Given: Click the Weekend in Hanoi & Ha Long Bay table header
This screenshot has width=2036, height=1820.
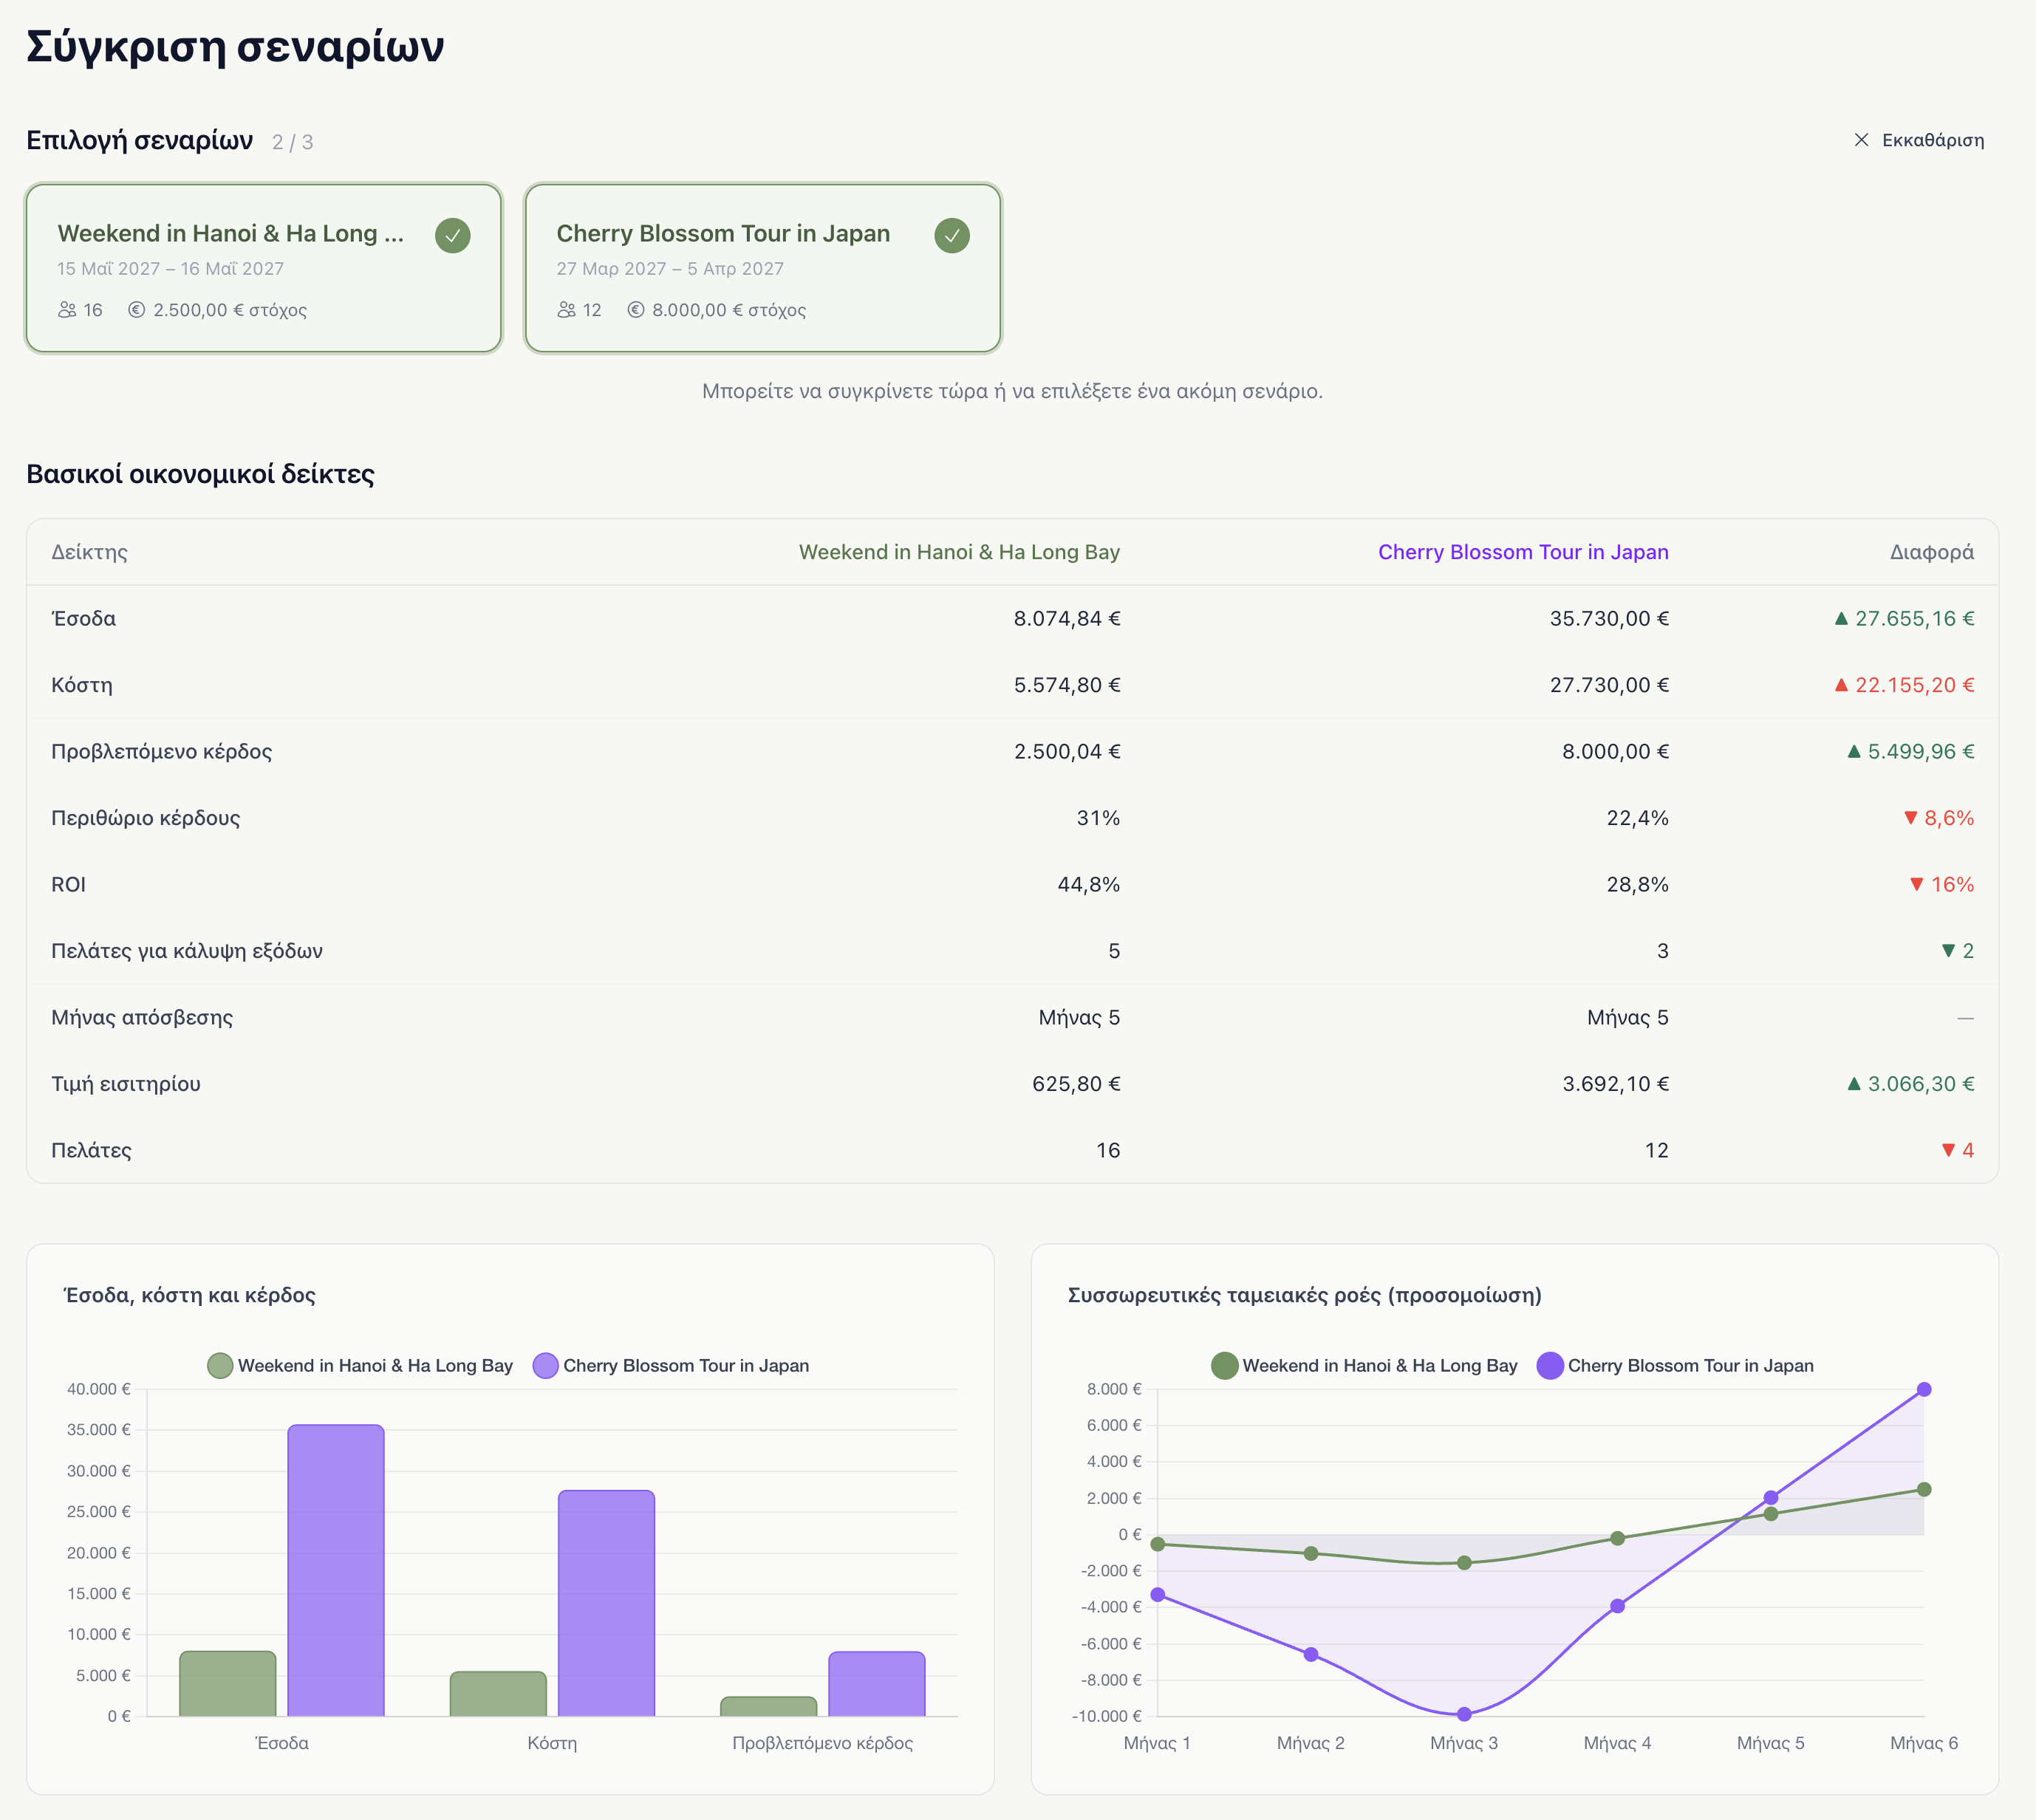Looking at the screenshot, I should click(959, 552).
